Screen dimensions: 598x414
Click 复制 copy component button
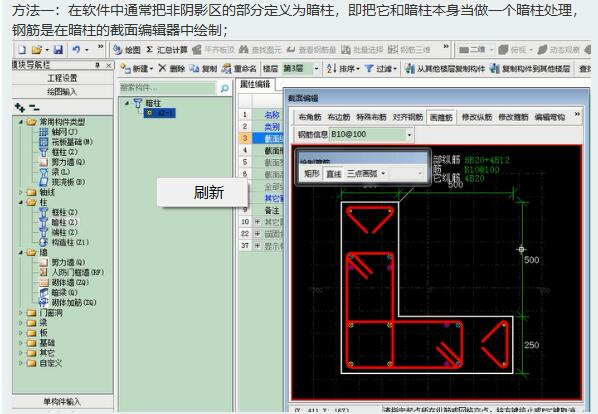click(x=204, y=69)
